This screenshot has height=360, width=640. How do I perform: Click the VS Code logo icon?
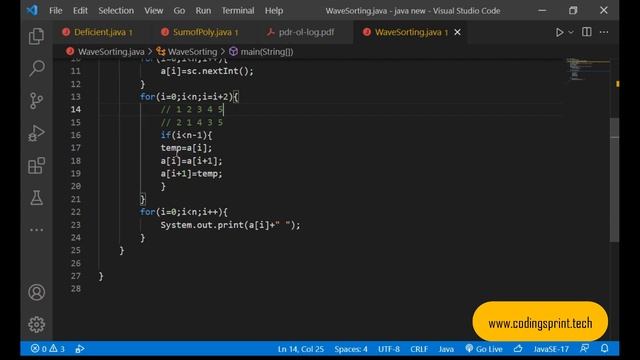click(32, 10)
